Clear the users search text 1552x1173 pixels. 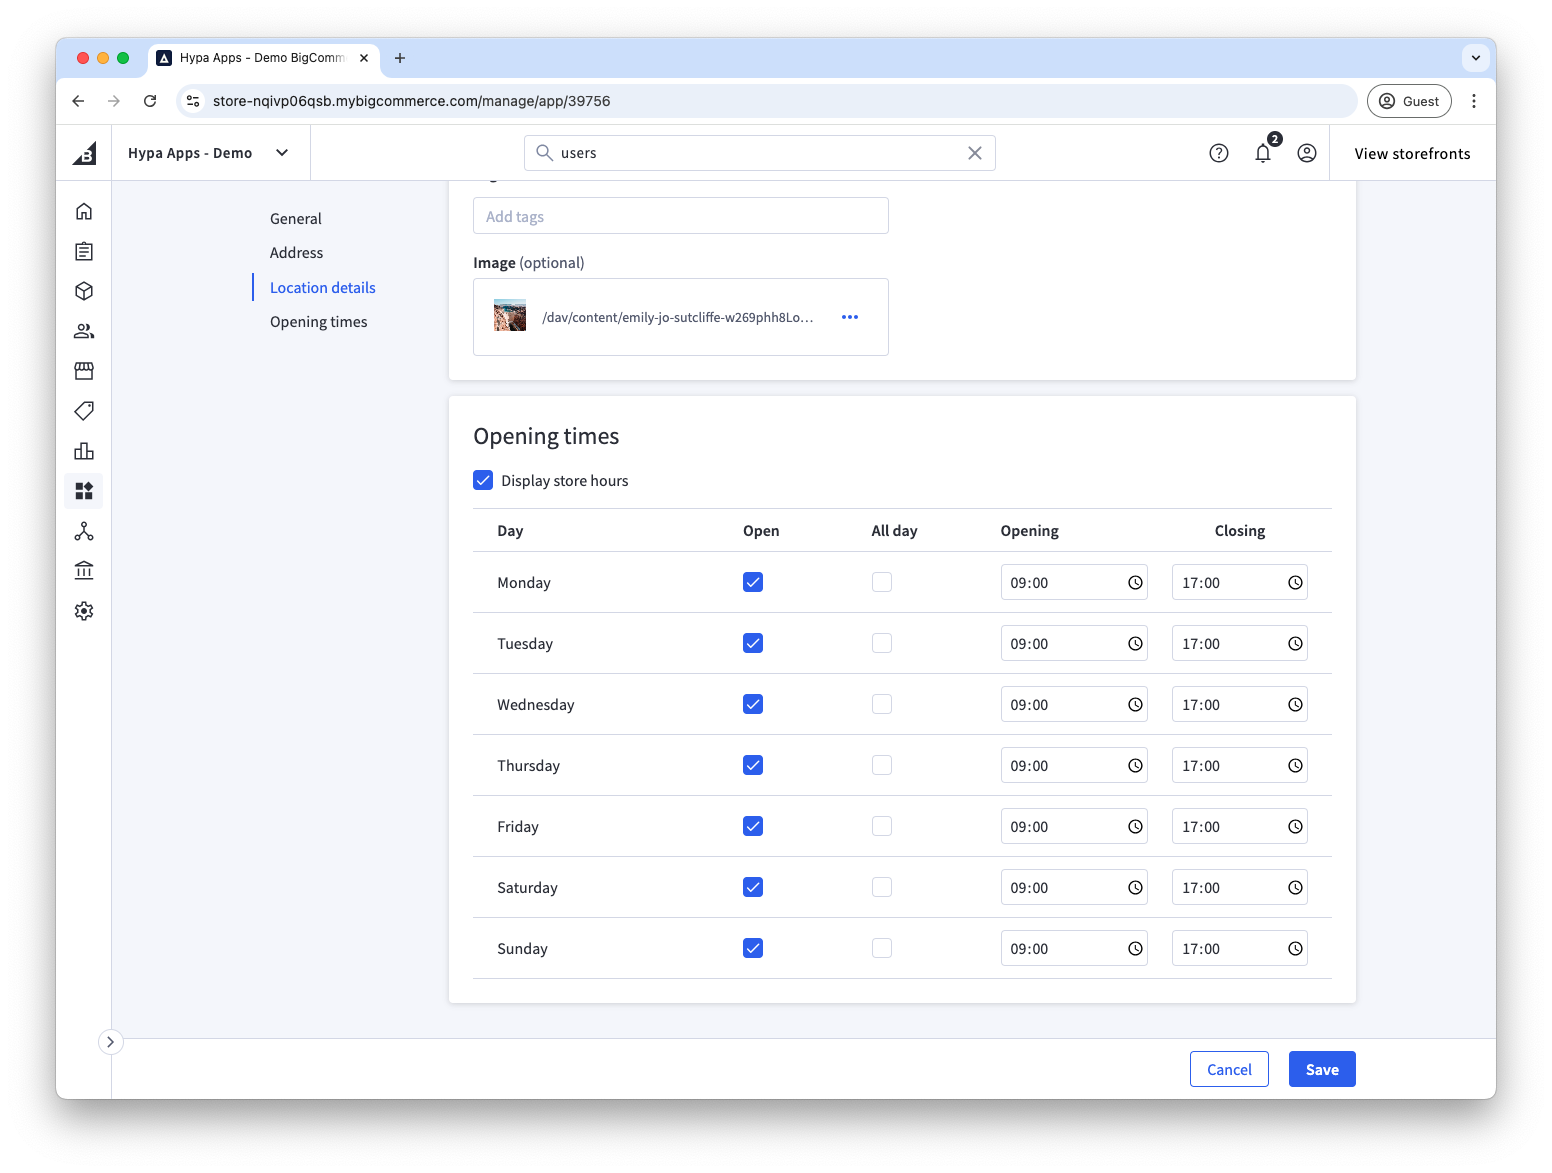975,153
